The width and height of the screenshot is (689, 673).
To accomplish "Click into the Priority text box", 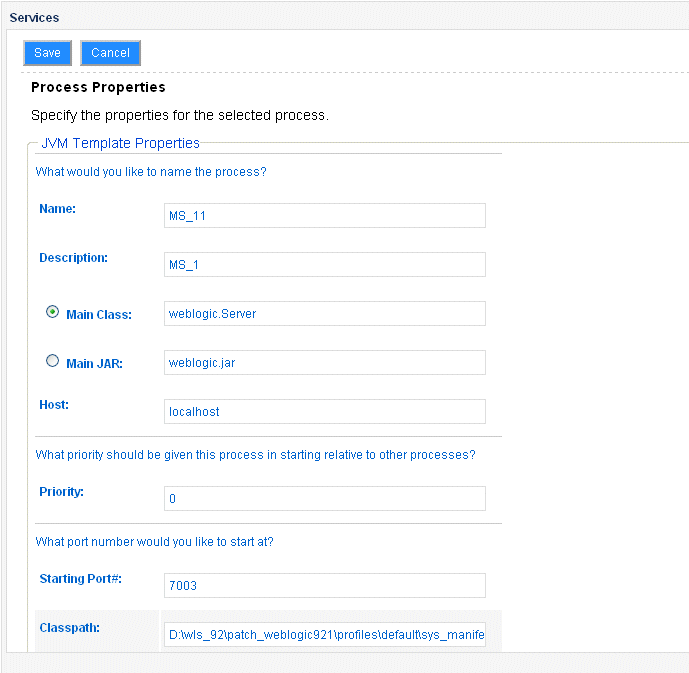I will point(324,498).
